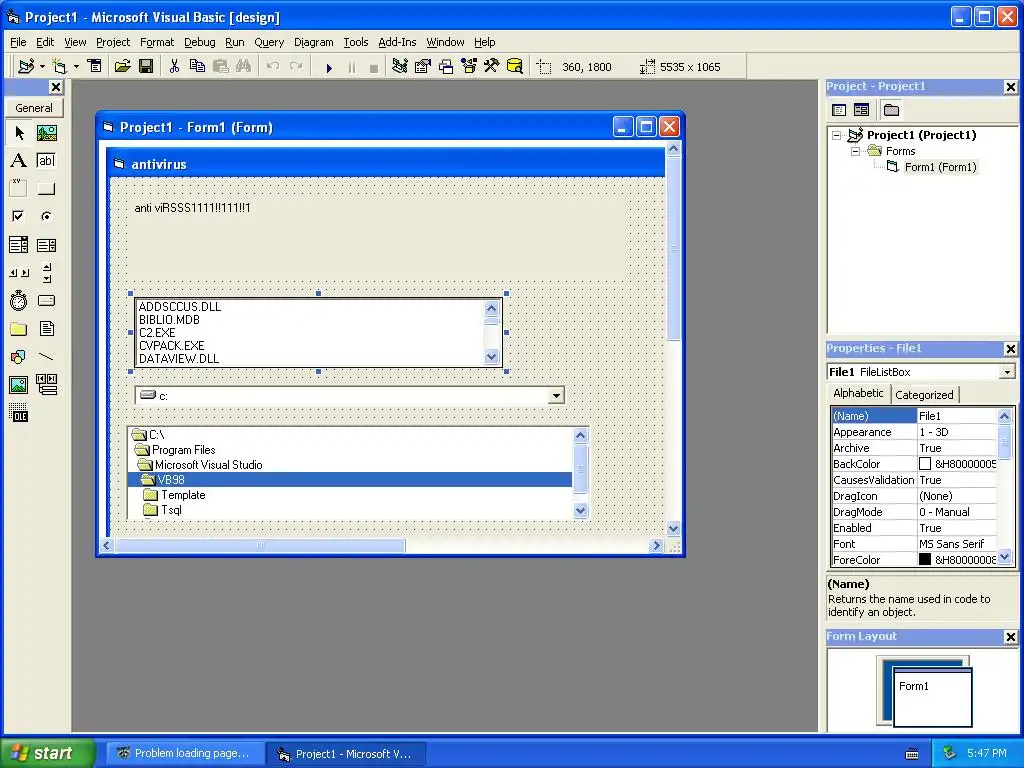Open Form Layout Window from toolbar
Screen dimensions: 1024x768
pos(445,67)
